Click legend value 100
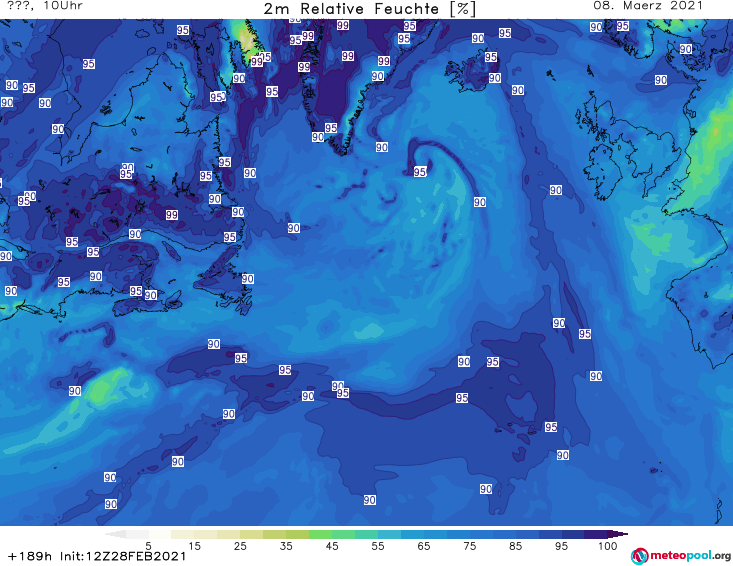 tap(608, 546)
